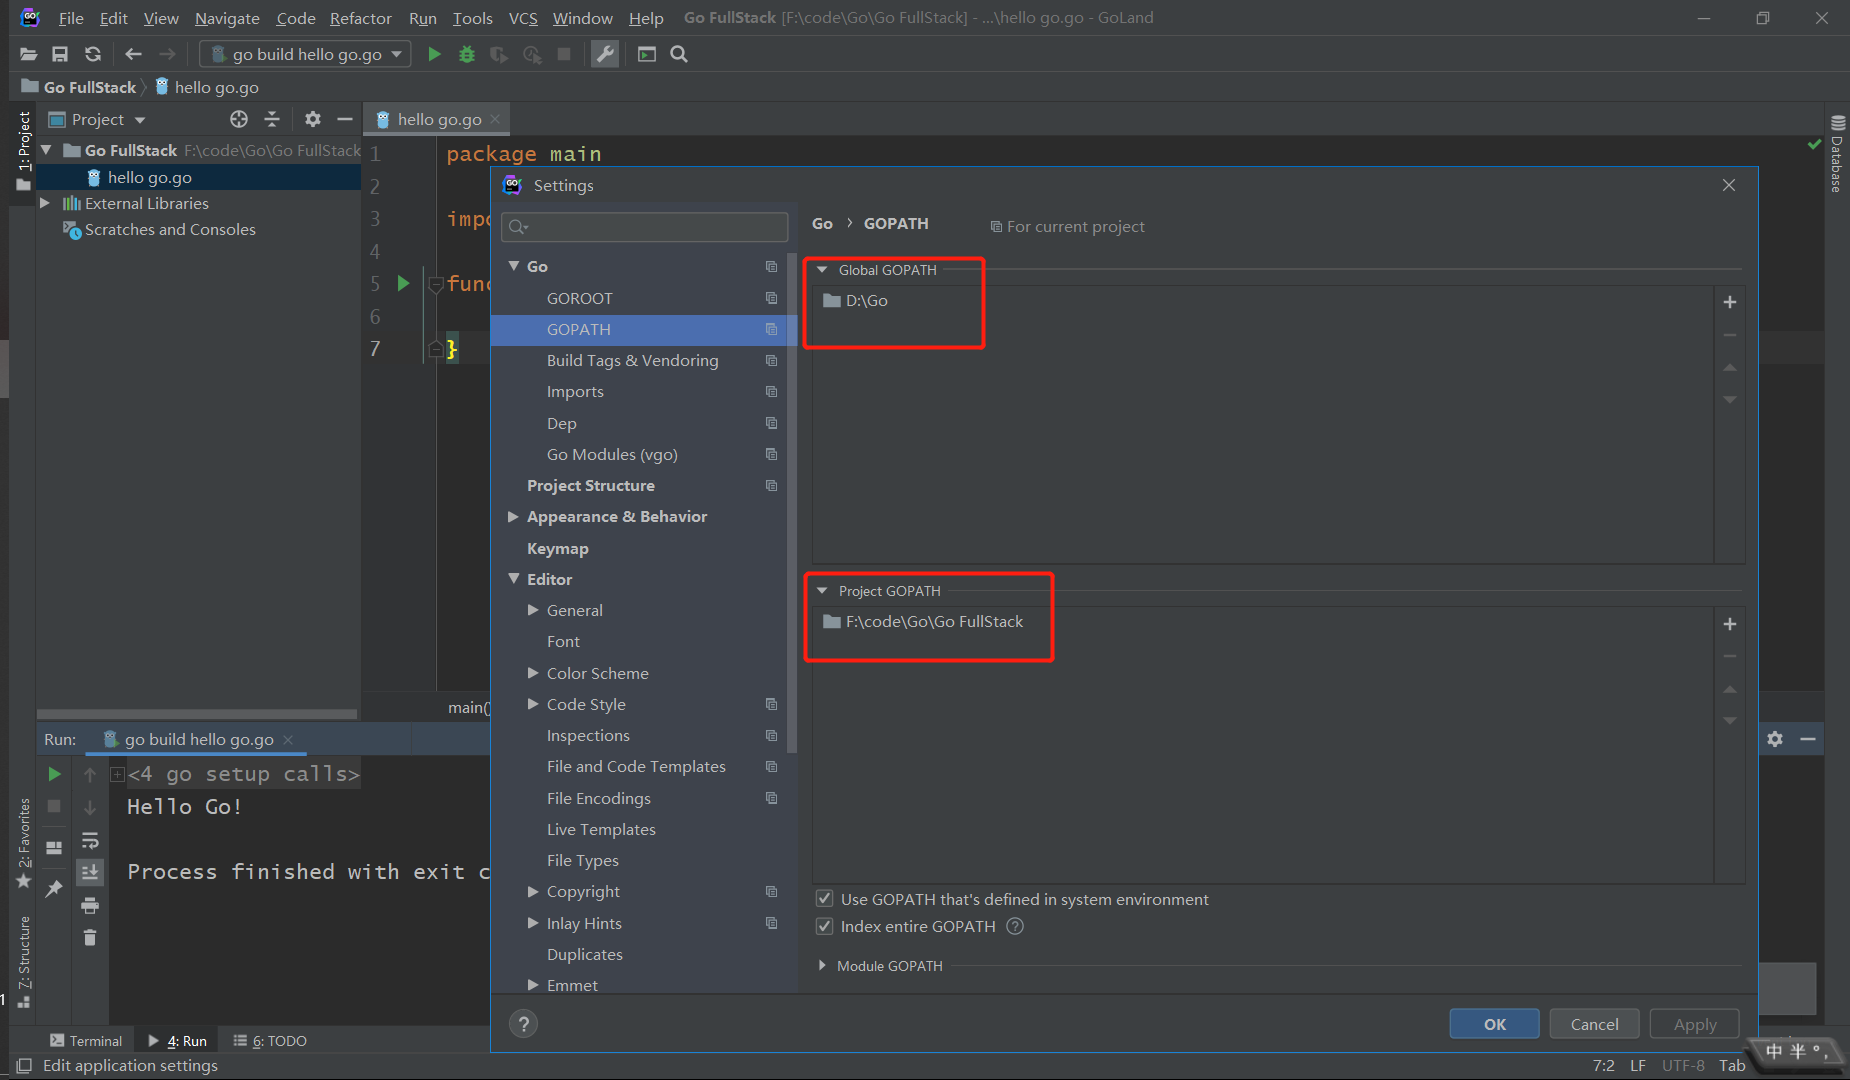Open the Navigate menu
This screenshot has height=1080, width=1850.
click(227, 18)
